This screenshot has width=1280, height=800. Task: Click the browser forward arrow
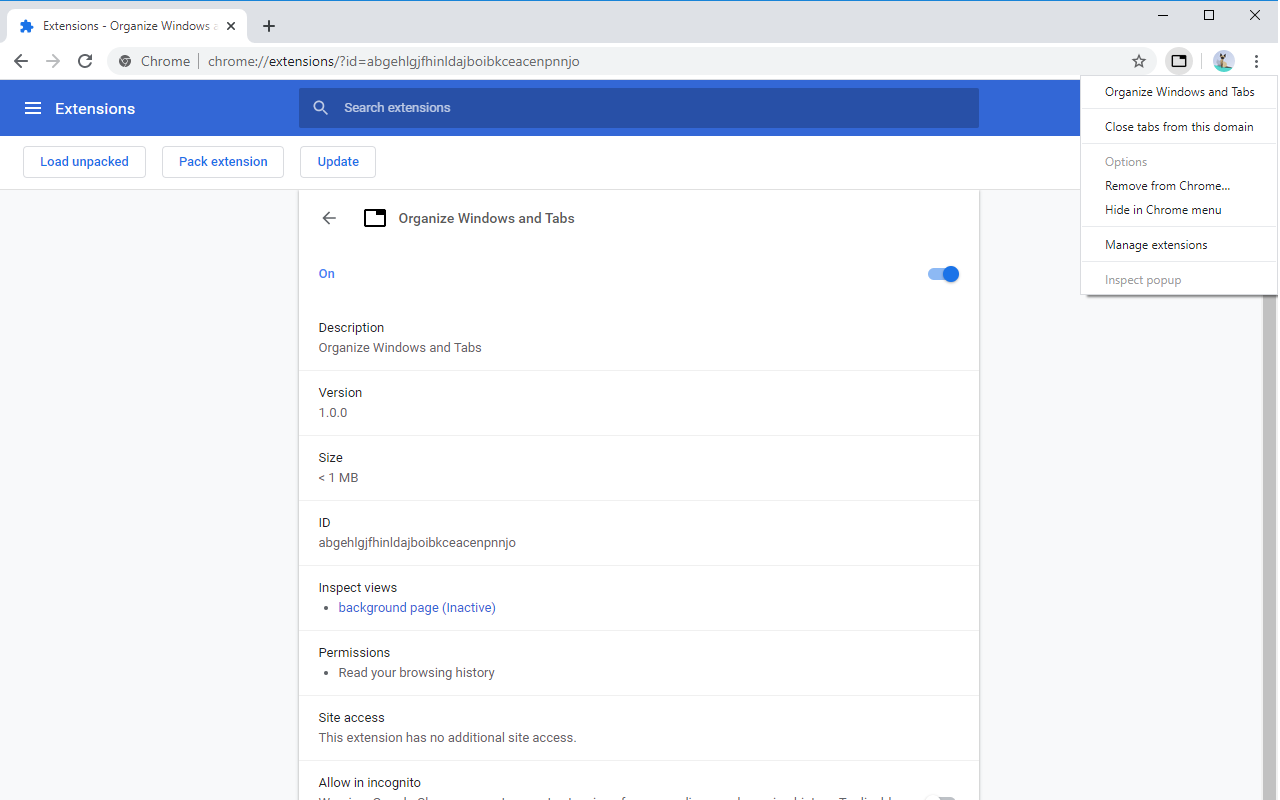point(53,61)
